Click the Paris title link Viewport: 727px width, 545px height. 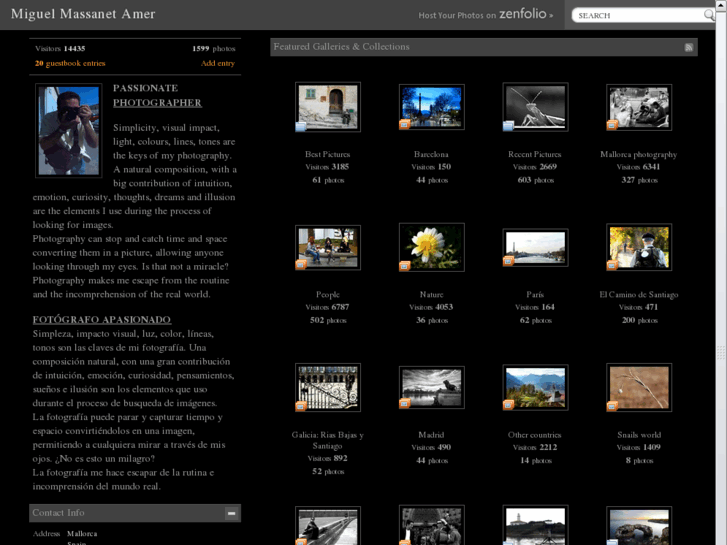coord(535,295)
